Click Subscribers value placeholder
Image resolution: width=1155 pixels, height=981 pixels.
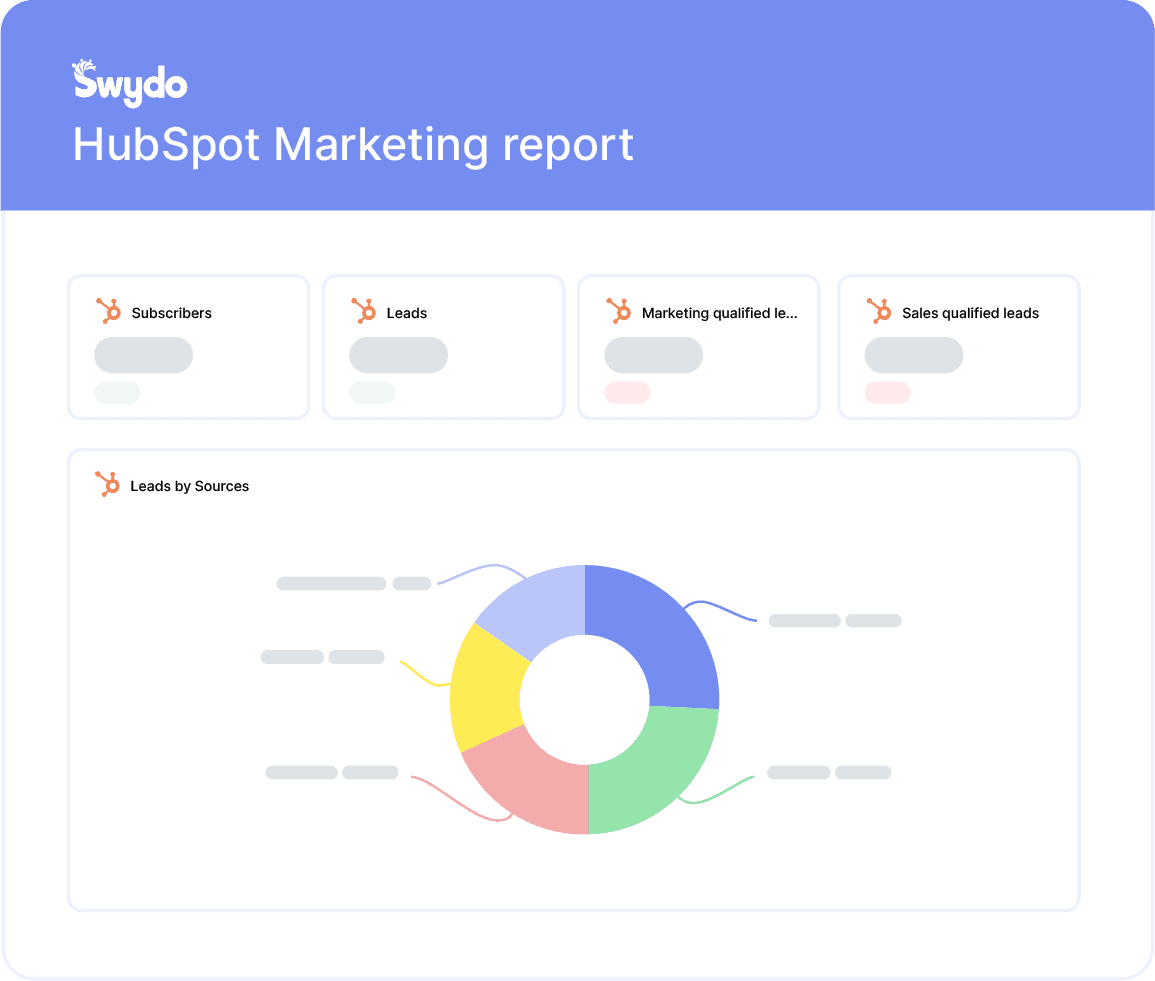pos(144,355)
